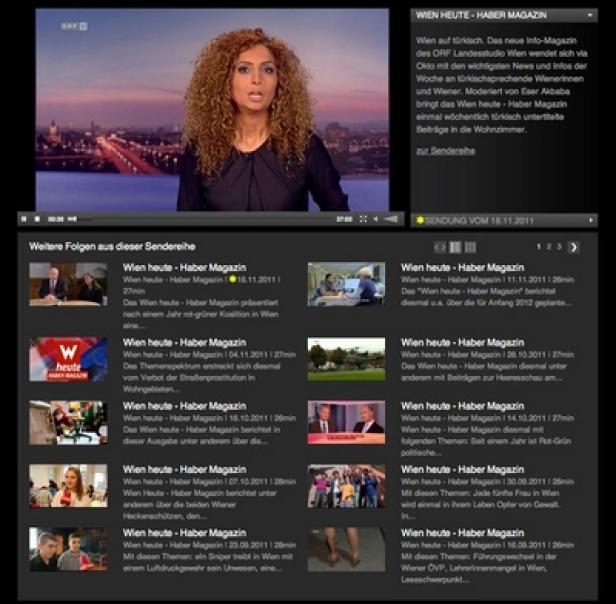616x604 pixels.
Task: Open thumbnail of 18.11.2011 episode
Action: 68,284
